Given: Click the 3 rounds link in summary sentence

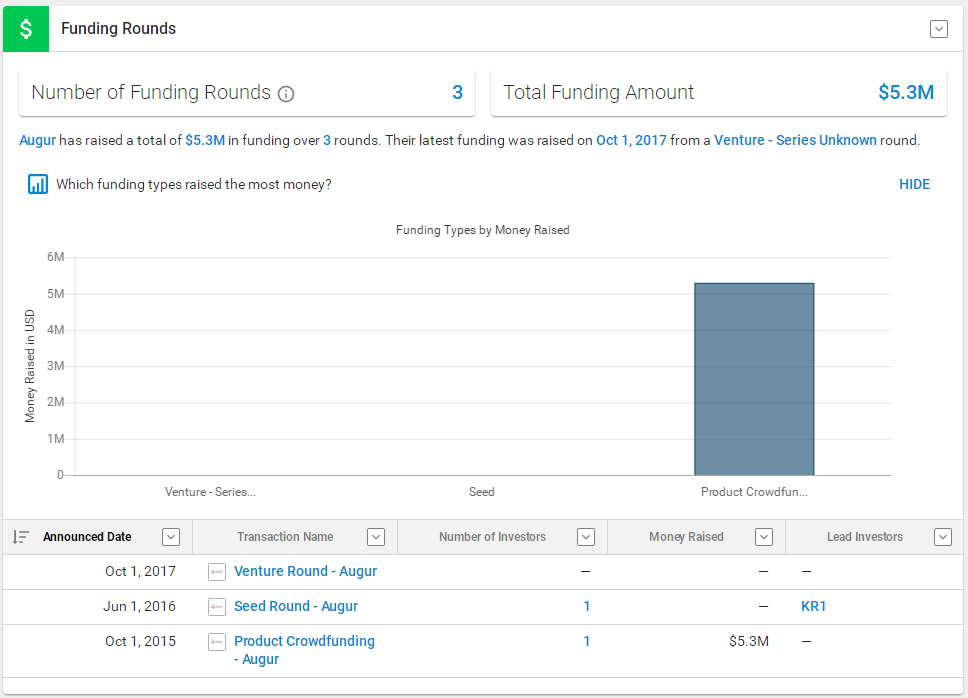Looking at the screenshot, I should pyautogui.click(x=327, y=141).
